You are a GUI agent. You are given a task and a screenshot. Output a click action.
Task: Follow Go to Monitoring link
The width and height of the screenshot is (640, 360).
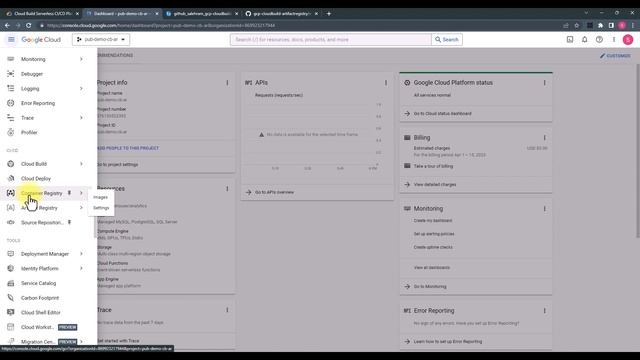pos(430,287)
